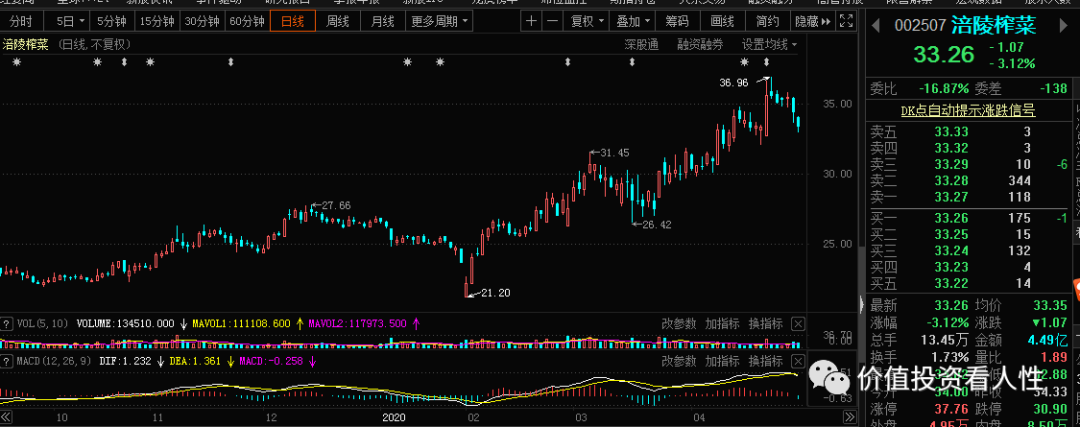The width and height of the screenshot is (1080, 427).
Task: Select the 买五 33.22 order row
Action: (966, 283)
